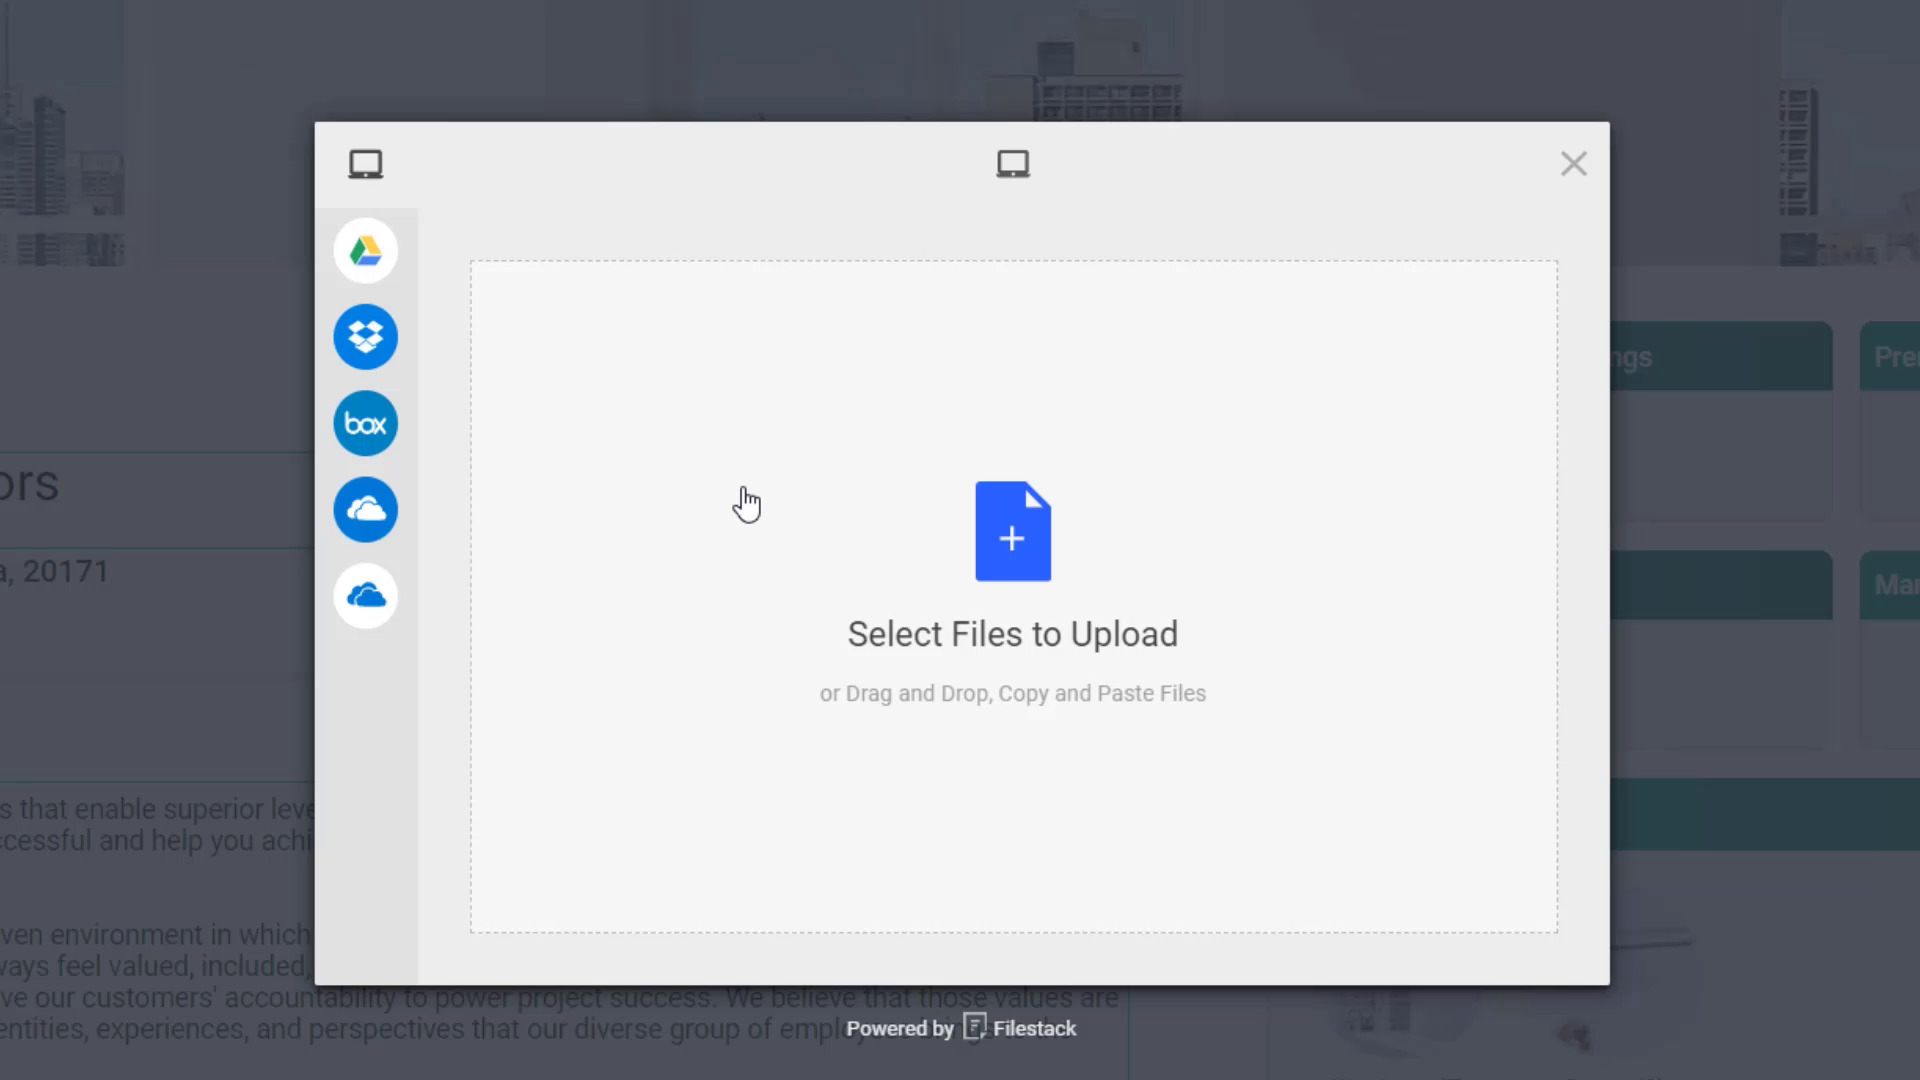Image resolution: width=1920 pixels, height=1080 pixels.
Task: Click the teal 'Mar' tab at right edge
Action: coord(1892,585)
